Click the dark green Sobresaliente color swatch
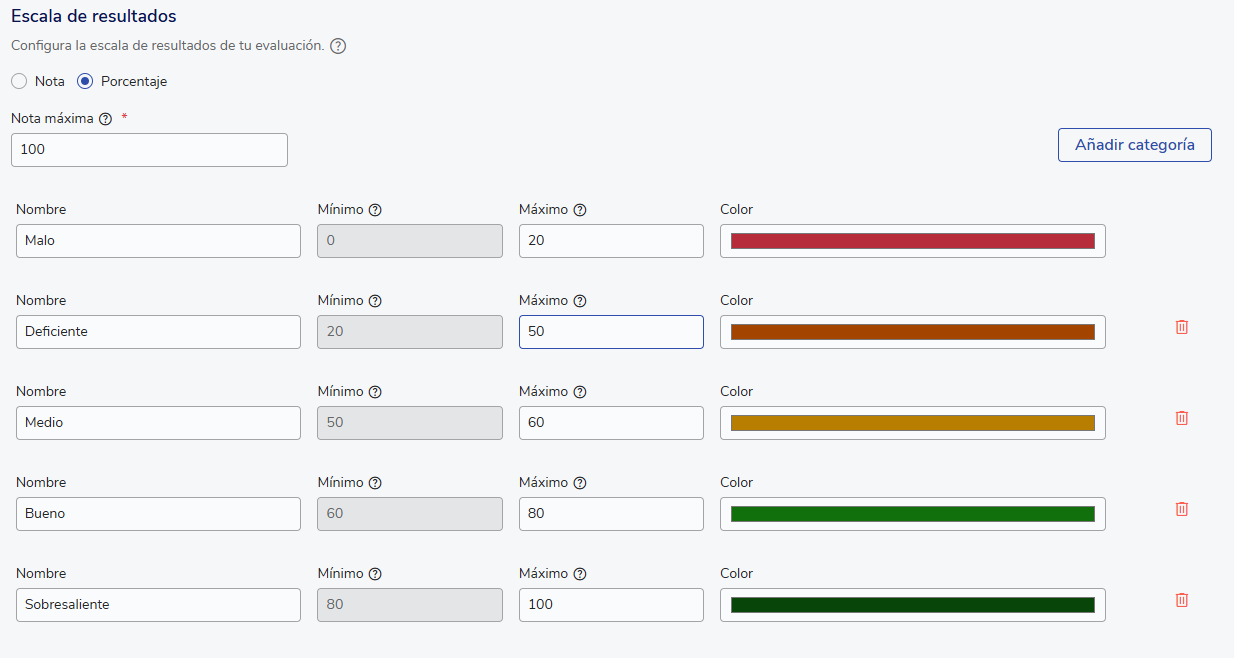1234x658 pixels. click(x=912, y=605)
